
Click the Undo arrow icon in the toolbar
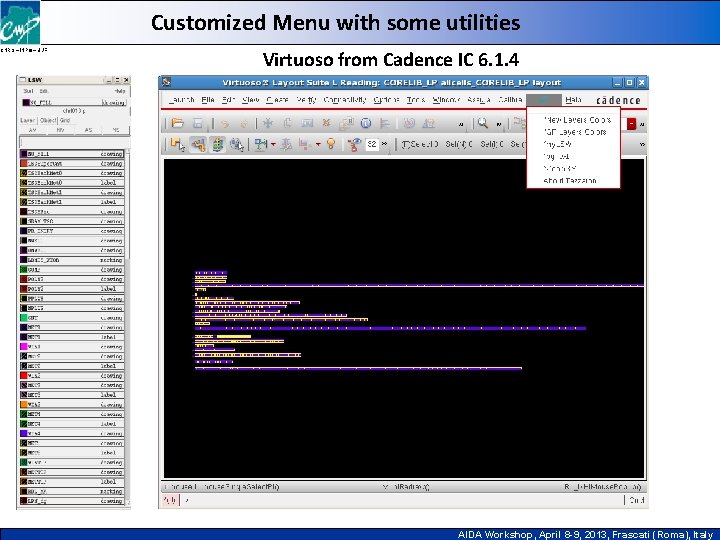(225, 124)
